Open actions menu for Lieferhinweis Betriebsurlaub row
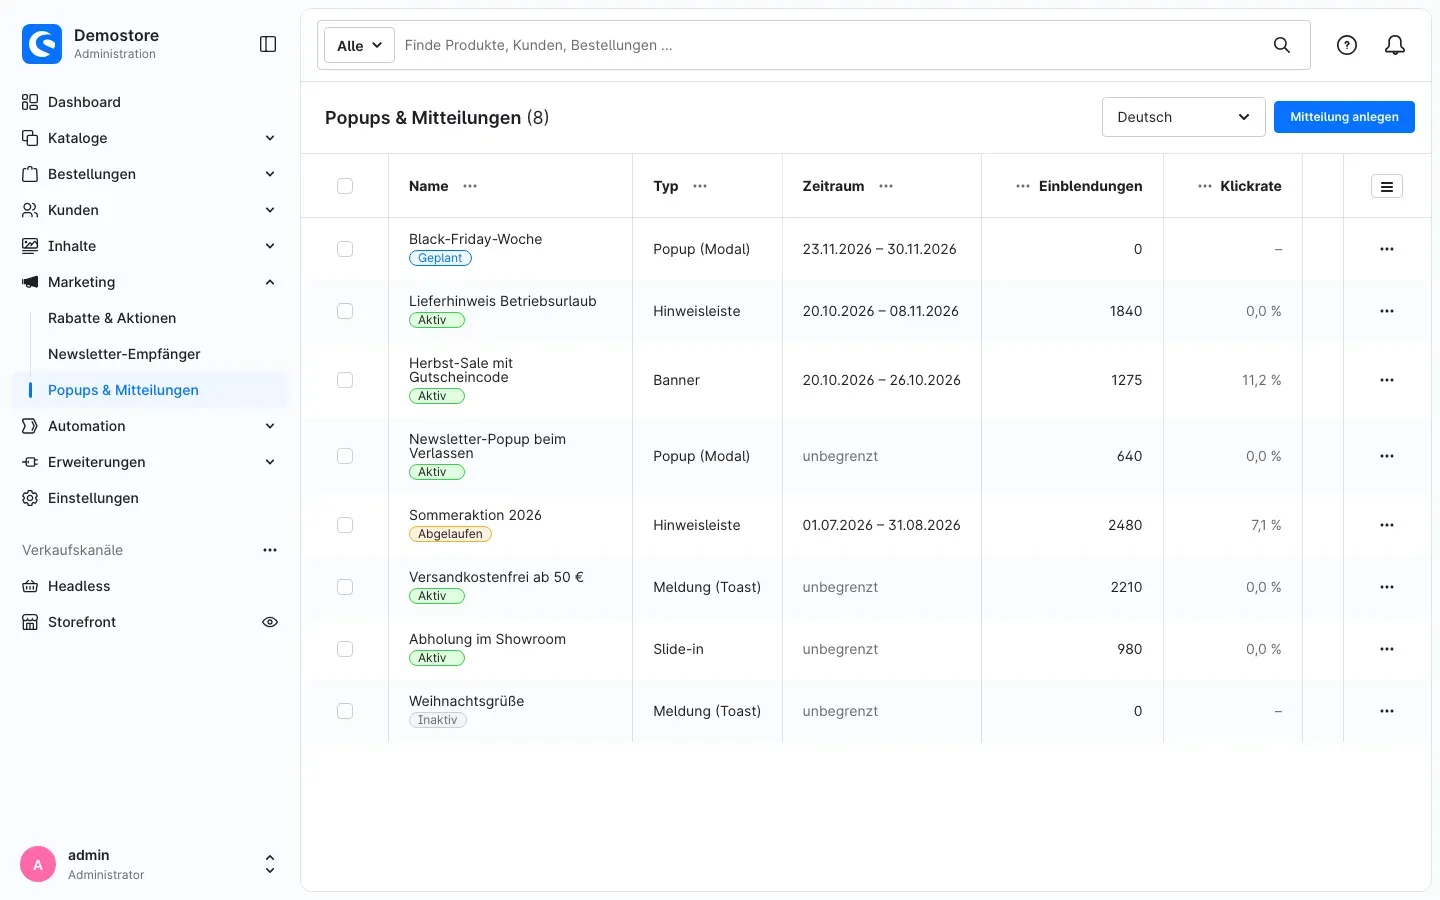The image size is (1440, 900). (x=1387, y=311)
